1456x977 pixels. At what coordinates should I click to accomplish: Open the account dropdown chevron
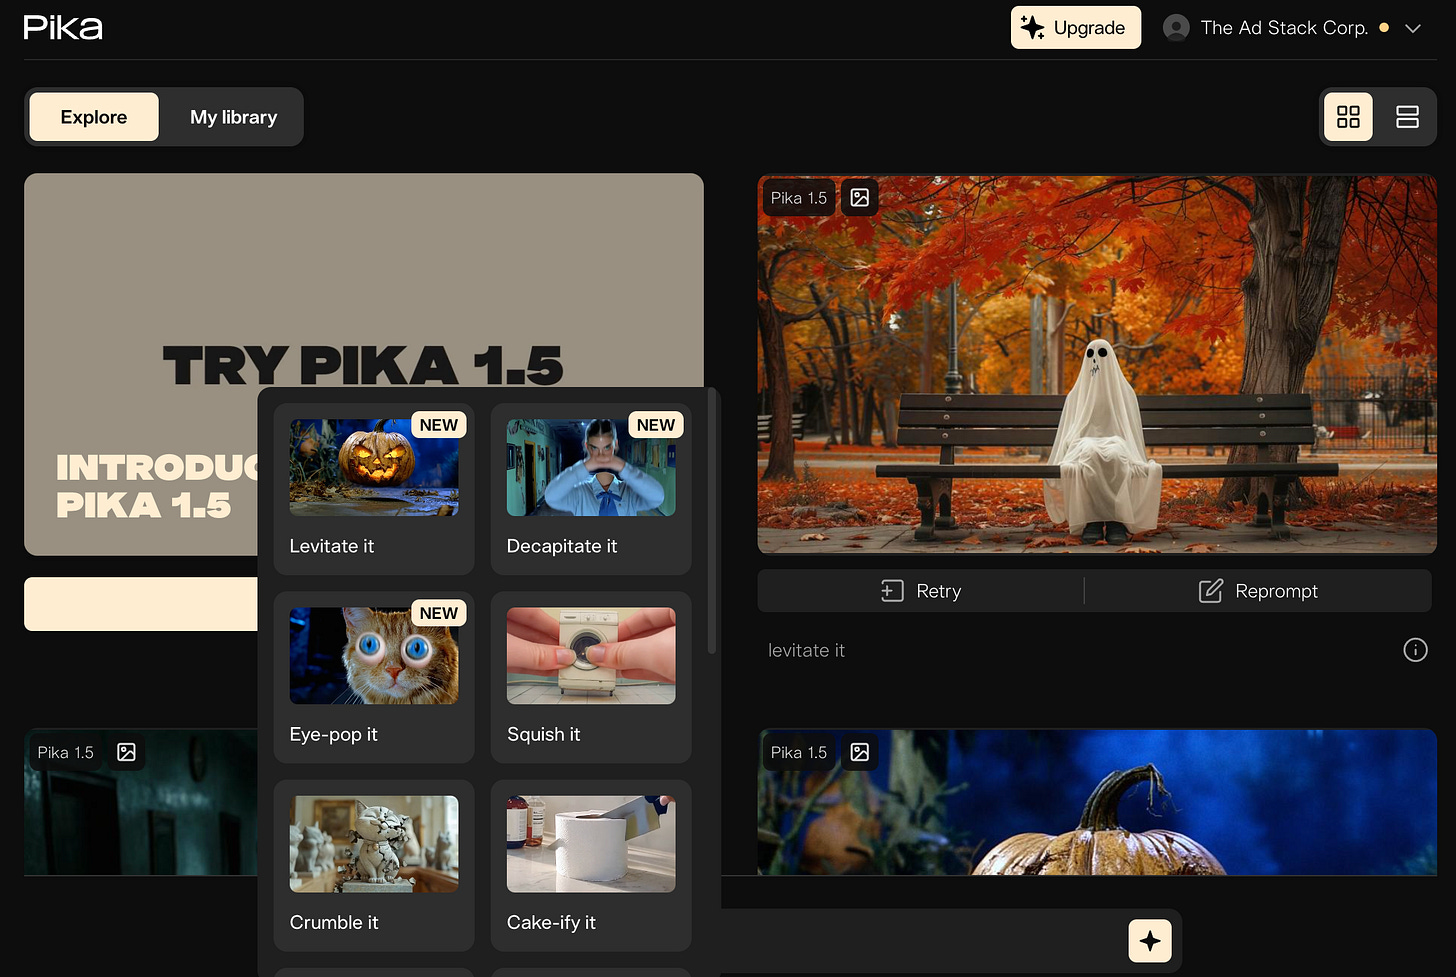click(1413, 28)
